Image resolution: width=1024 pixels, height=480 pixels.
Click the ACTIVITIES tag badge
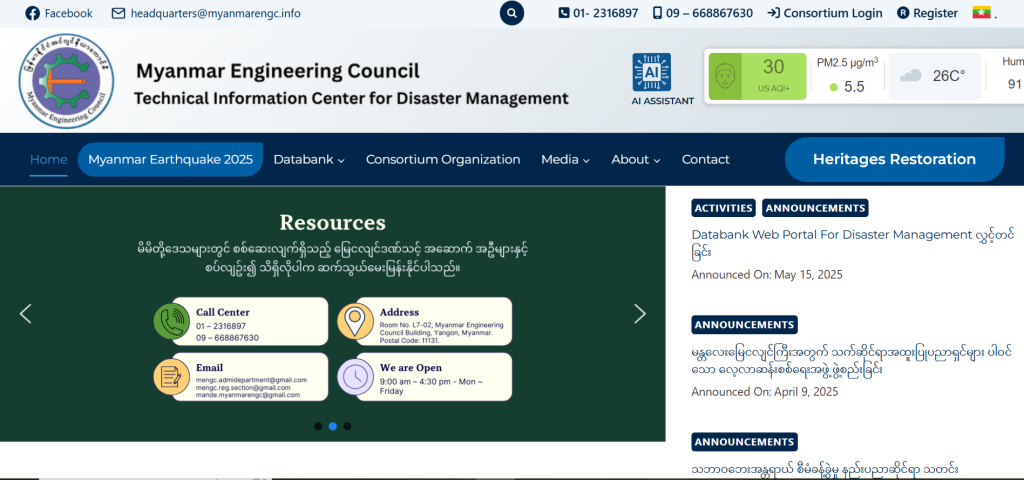pos(724,208)
